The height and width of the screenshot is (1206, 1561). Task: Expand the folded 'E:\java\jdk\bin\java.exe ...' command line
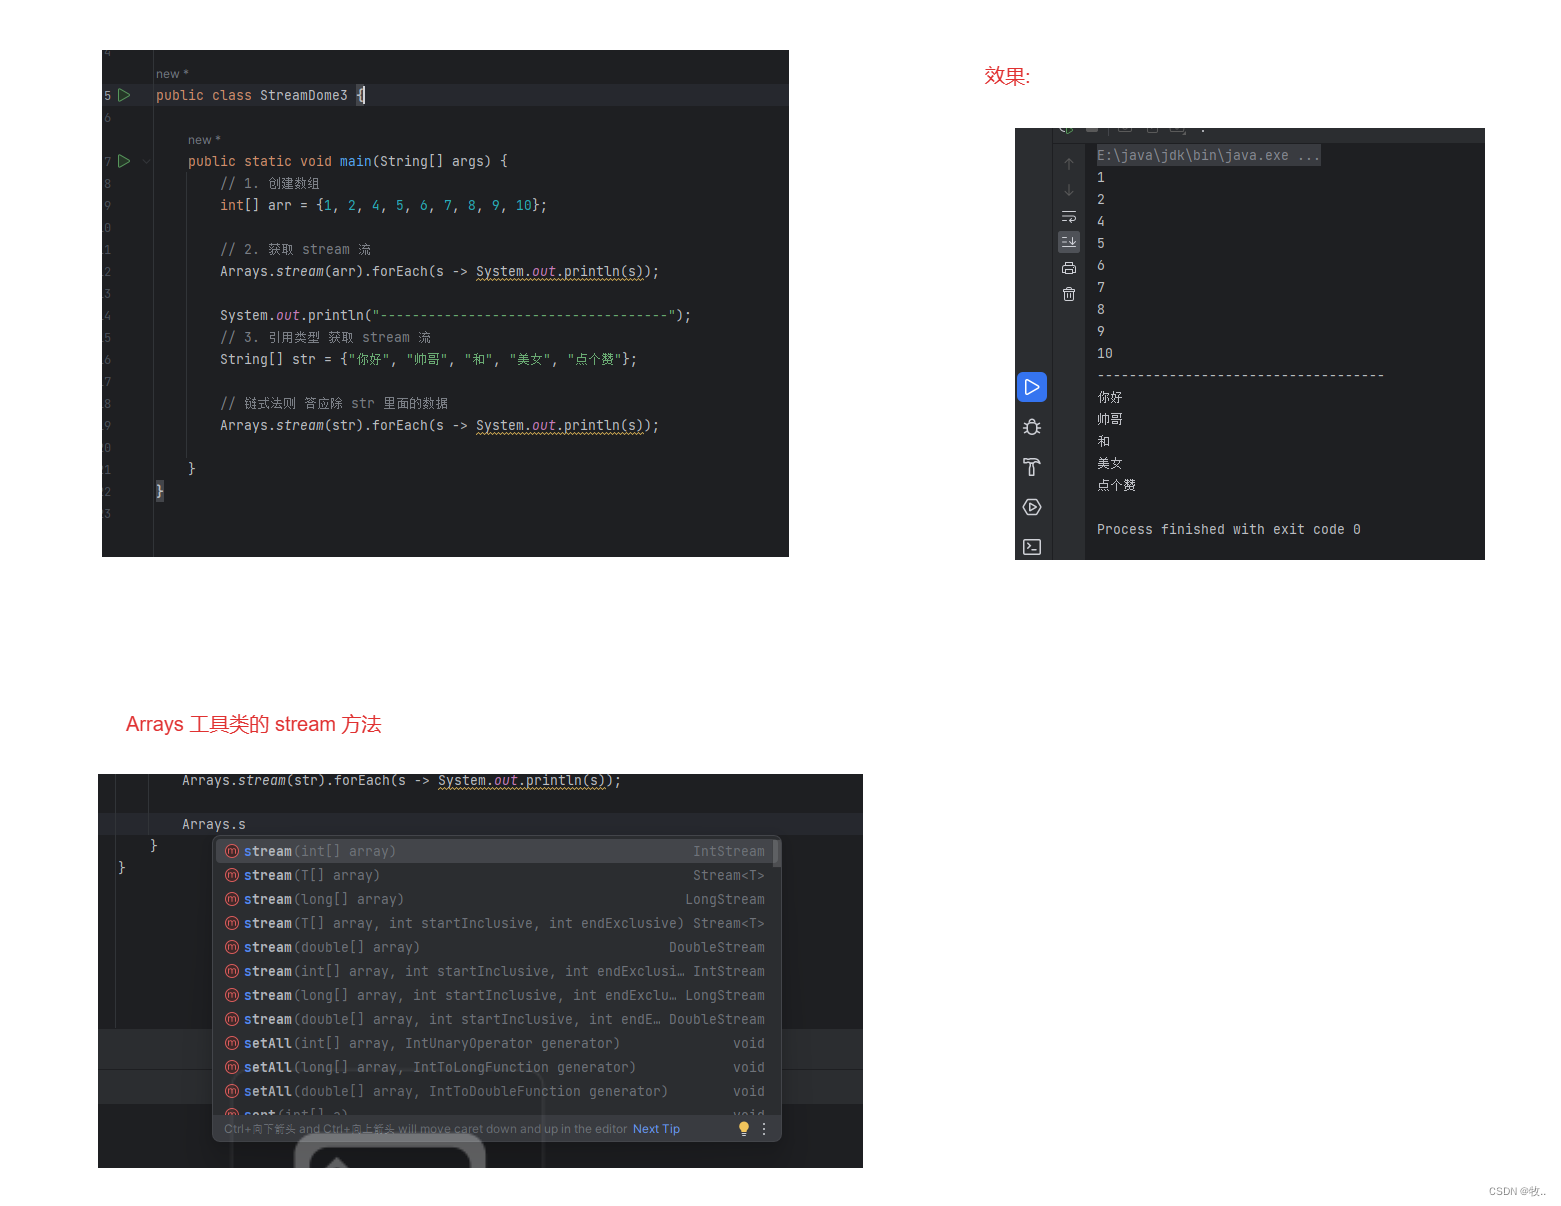[x=1208, y=155]
